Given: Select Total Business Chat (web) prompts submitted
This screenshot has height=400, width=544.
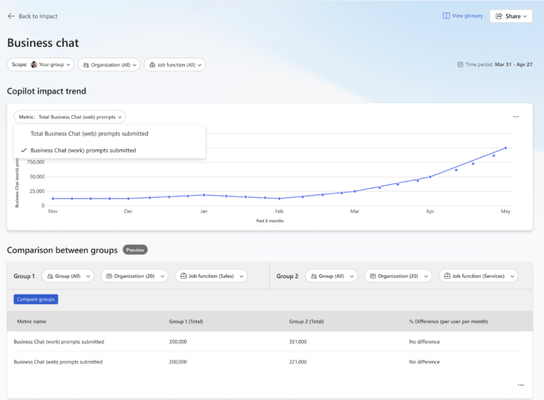Looking at the screenshot, I should pos(110,134).
